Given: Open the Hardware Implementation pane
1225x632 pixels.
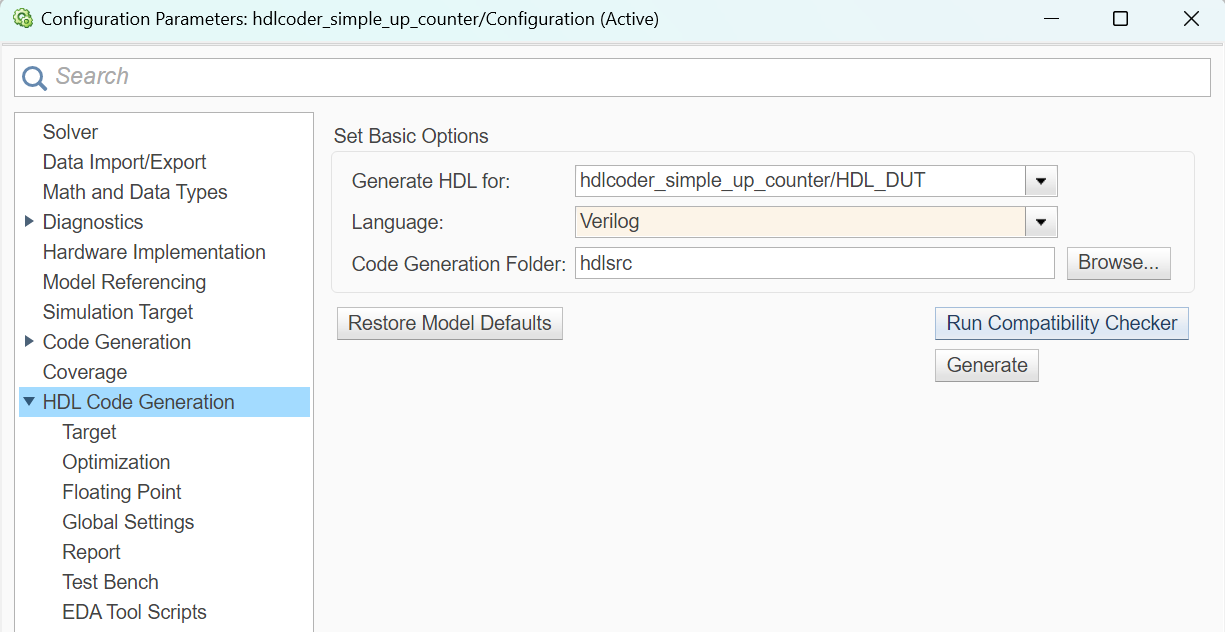Looking at the screenshot, I should tap(154, 252).
